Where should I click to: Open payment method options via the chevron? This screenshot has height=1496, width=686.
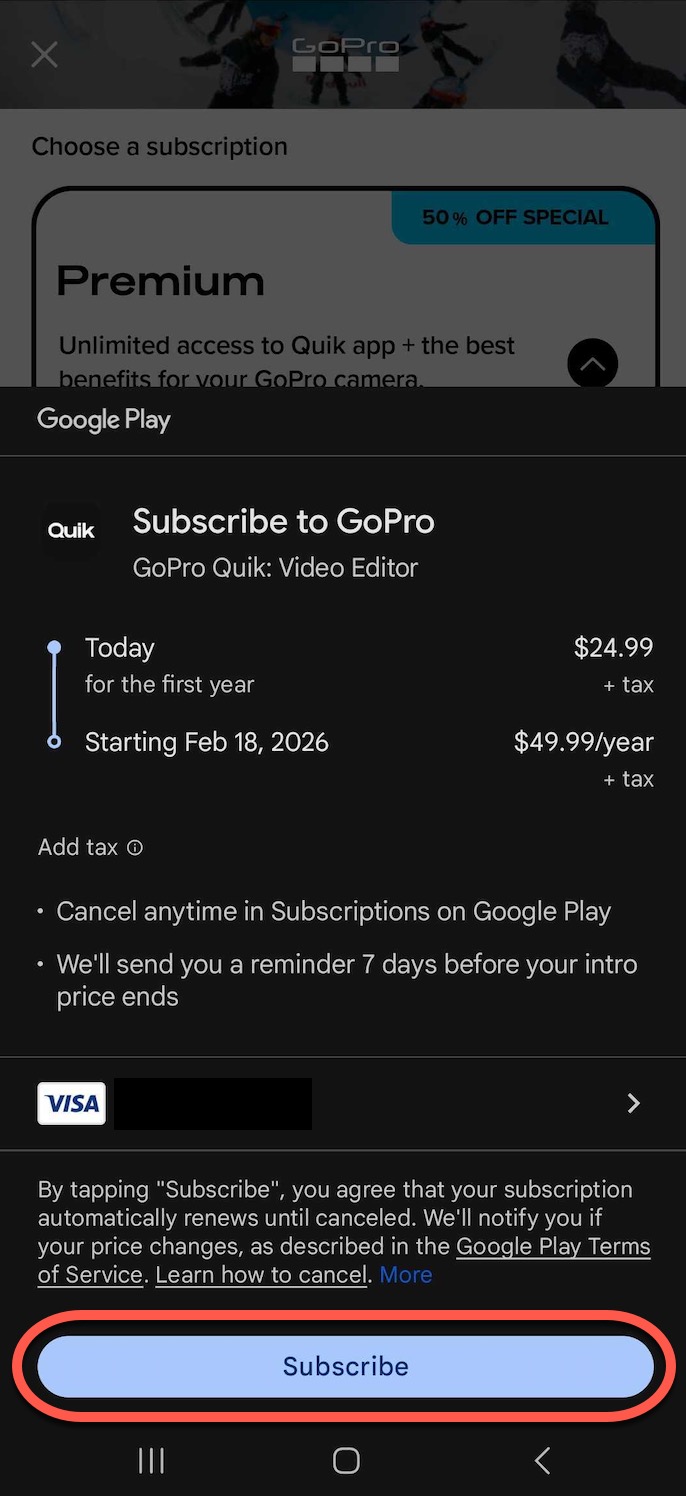[633, 1103]
